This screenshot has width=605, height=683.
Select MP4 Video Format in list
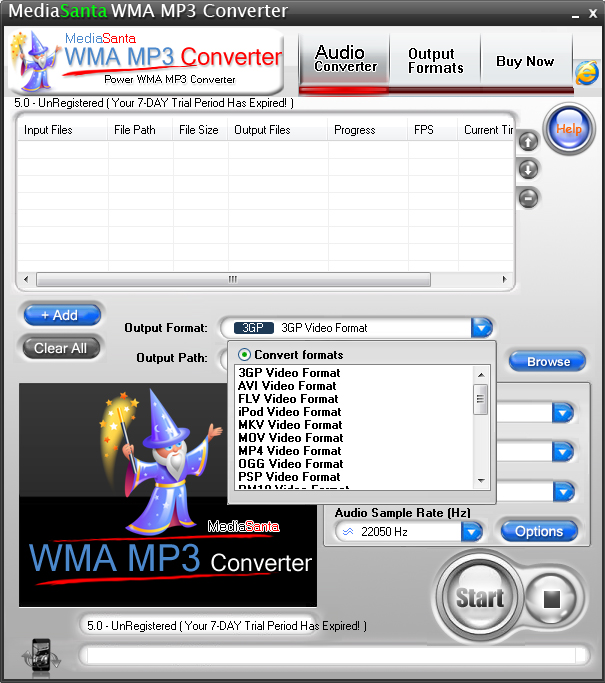click(x=290, y=451)
